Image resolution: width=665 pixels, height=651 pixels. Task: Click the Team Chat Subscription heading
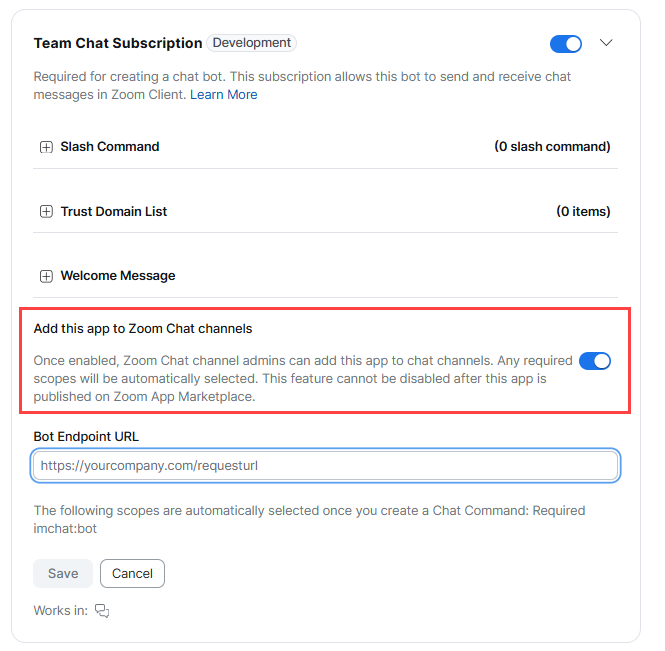pos(118,43)
